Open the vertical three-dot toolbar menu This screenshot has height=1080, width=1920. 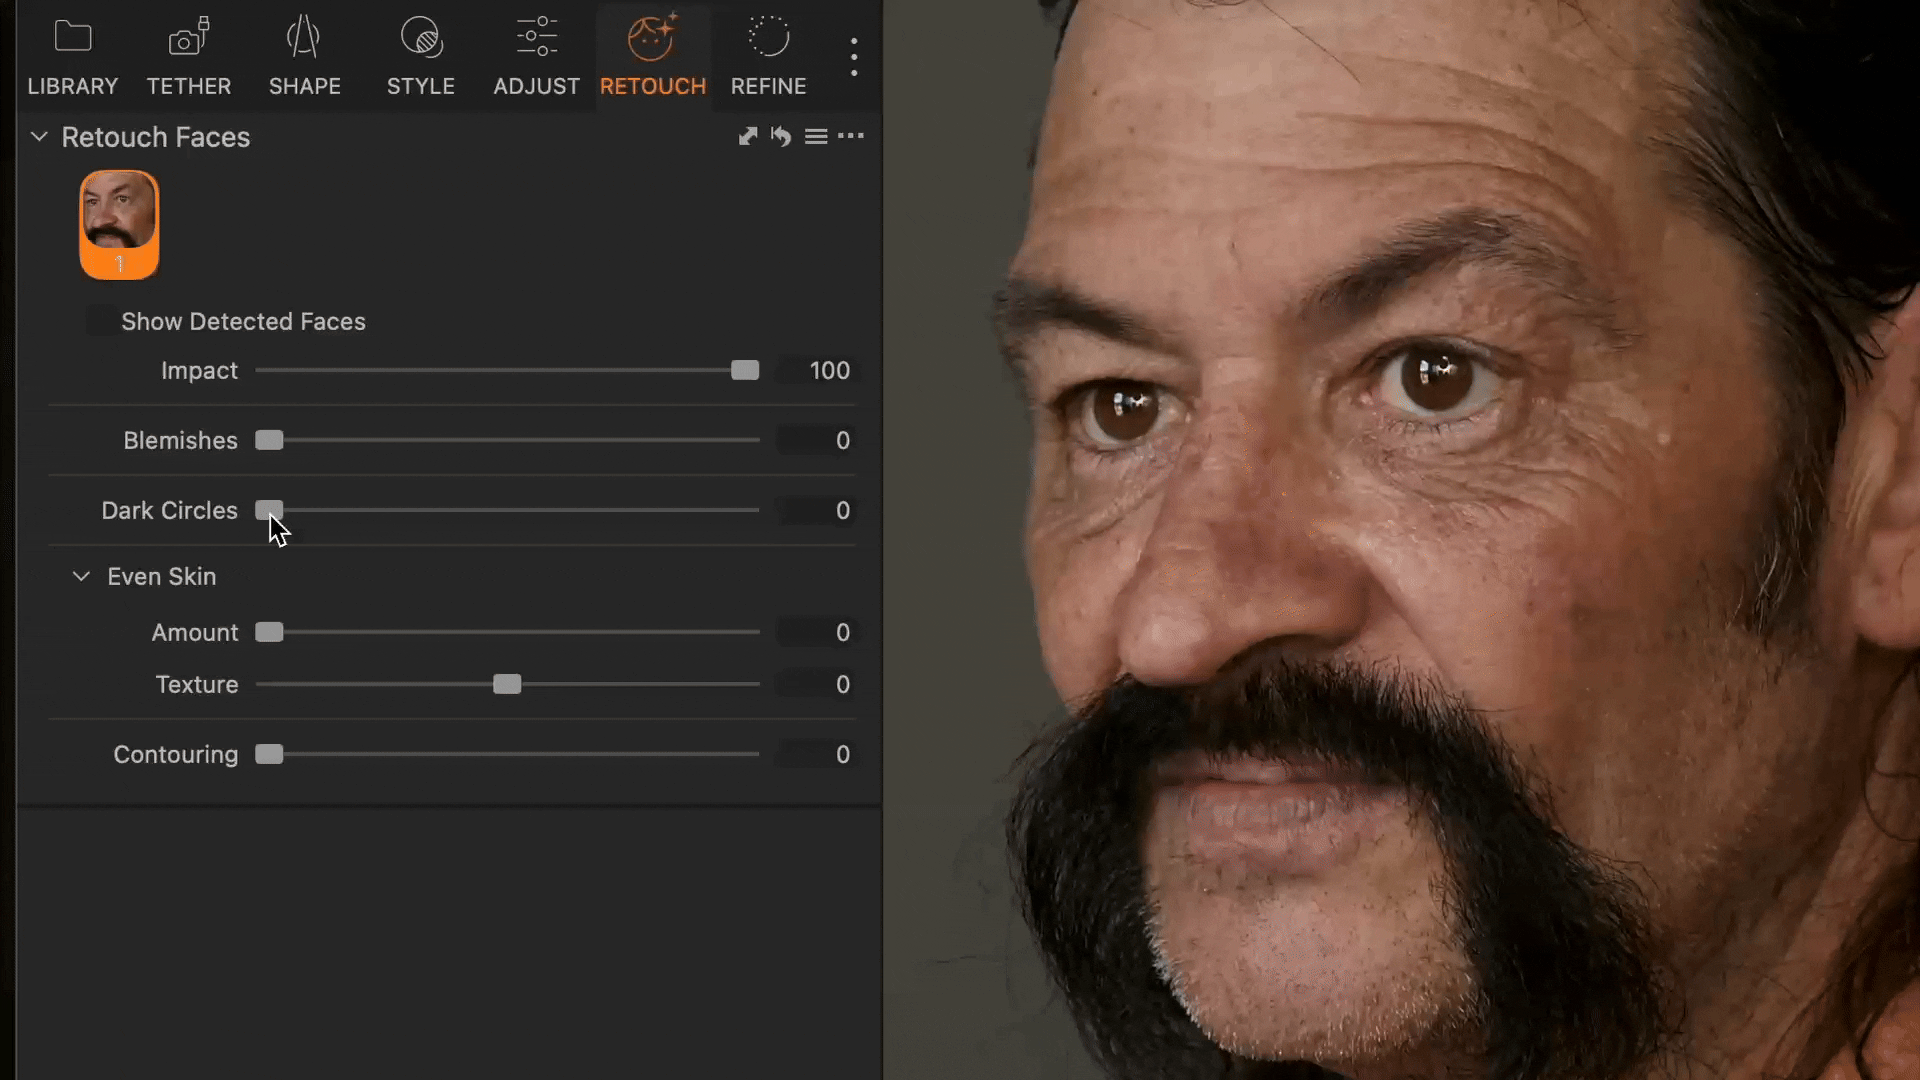click(853, 57)
